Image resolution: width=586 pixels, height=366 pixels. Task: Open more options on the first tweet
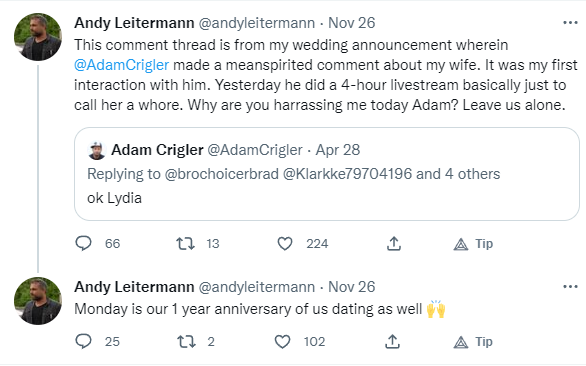click(570, 23)
